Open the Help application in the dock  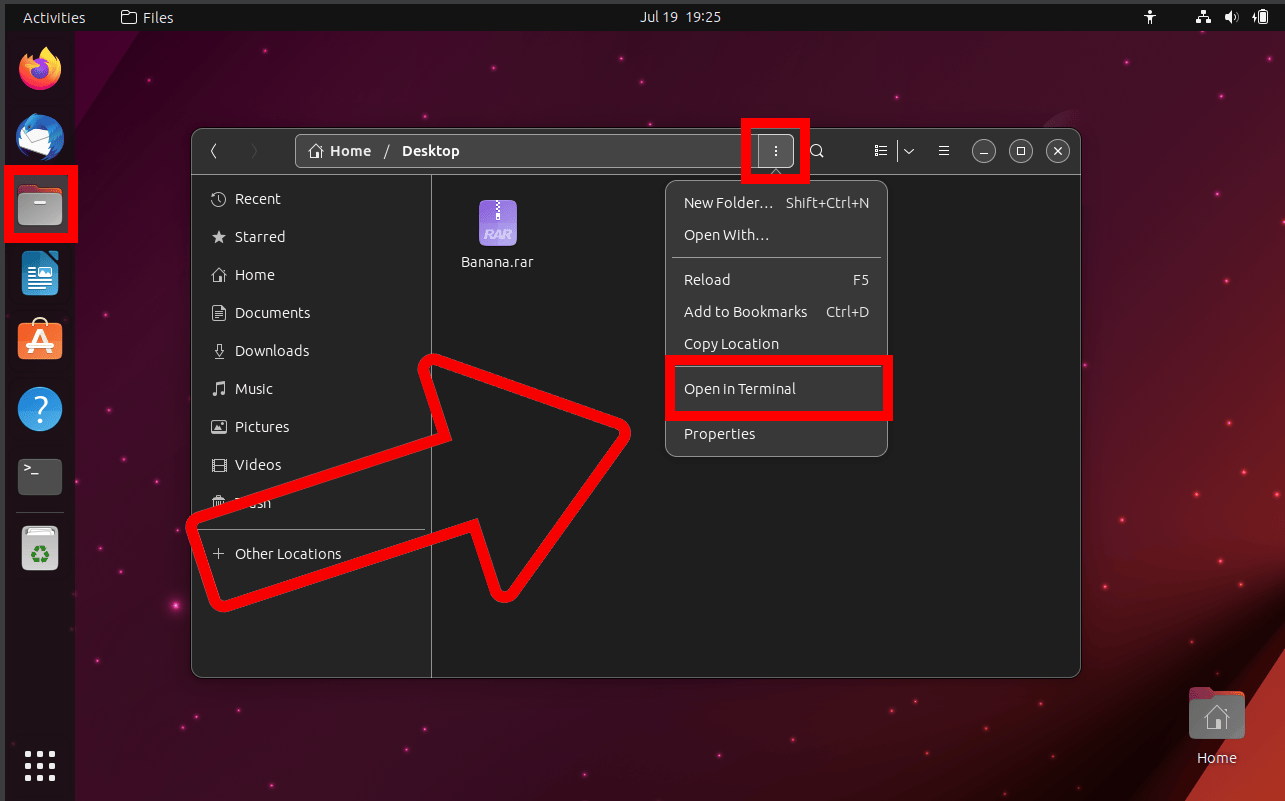click(x=39, y=409)
